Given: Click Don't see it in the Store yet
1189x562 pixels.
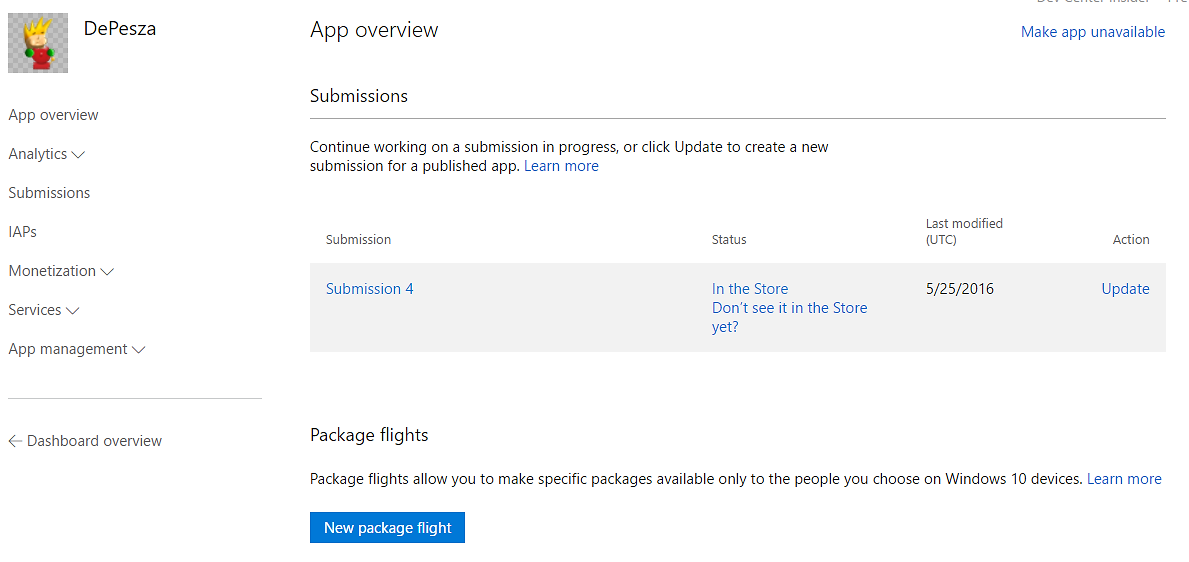Looking at the screenshot, I should 789,318.
